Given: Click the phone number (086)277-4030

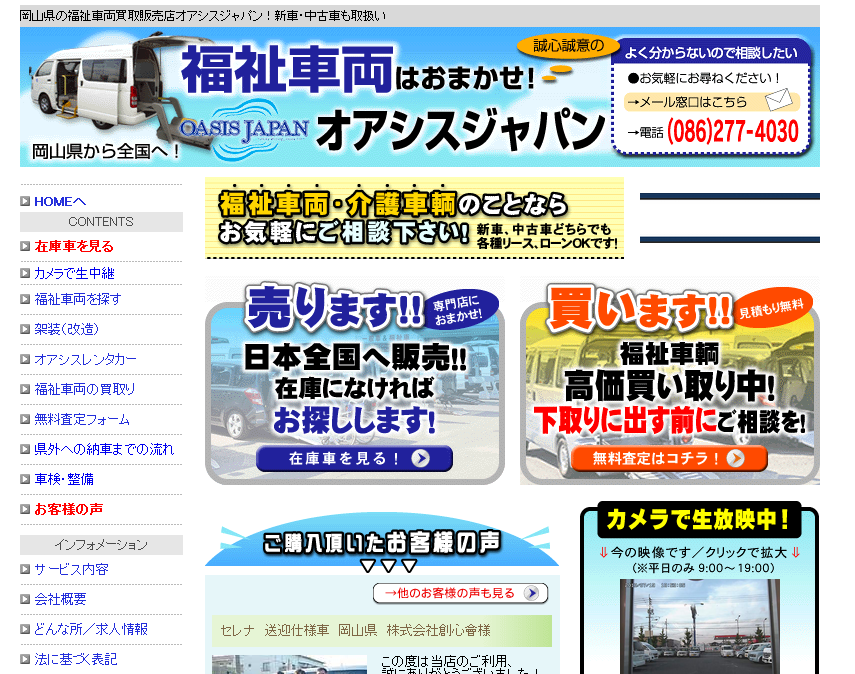Looking at the screenshot, I should (x=733, y=131).
